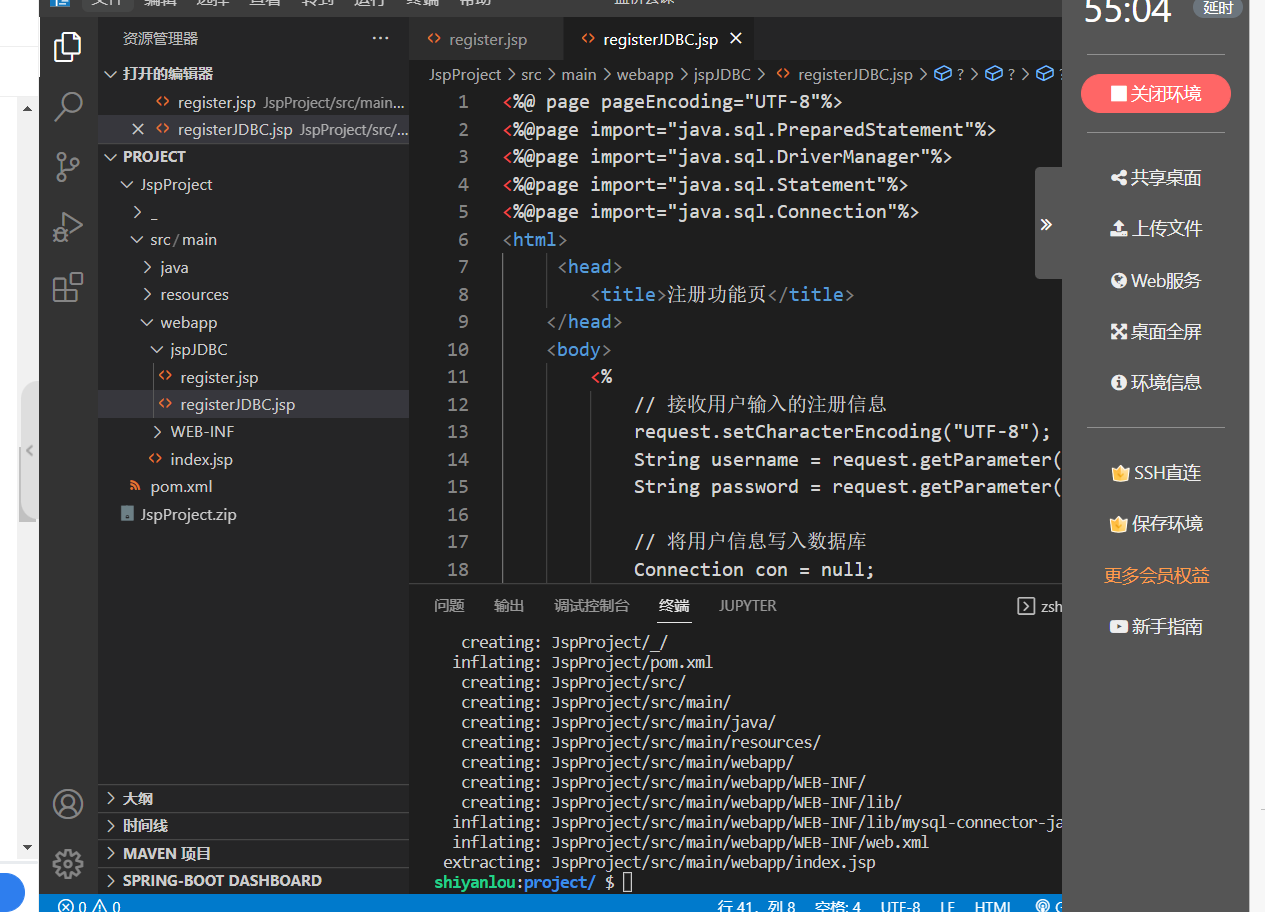Open the Source Control branch icon
1265x912 pixels.
[x=68, y=167]
